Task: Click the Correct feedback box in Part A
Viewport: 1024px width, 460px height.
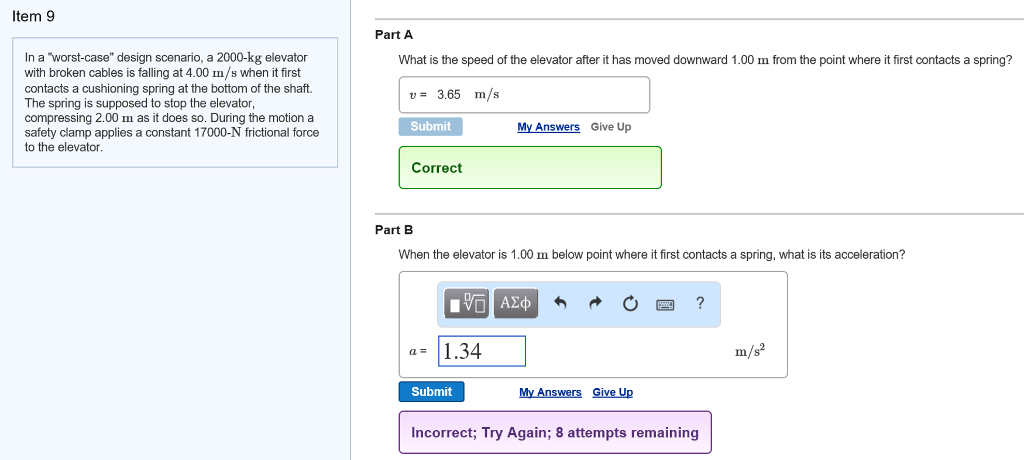Action: point(530,168)
